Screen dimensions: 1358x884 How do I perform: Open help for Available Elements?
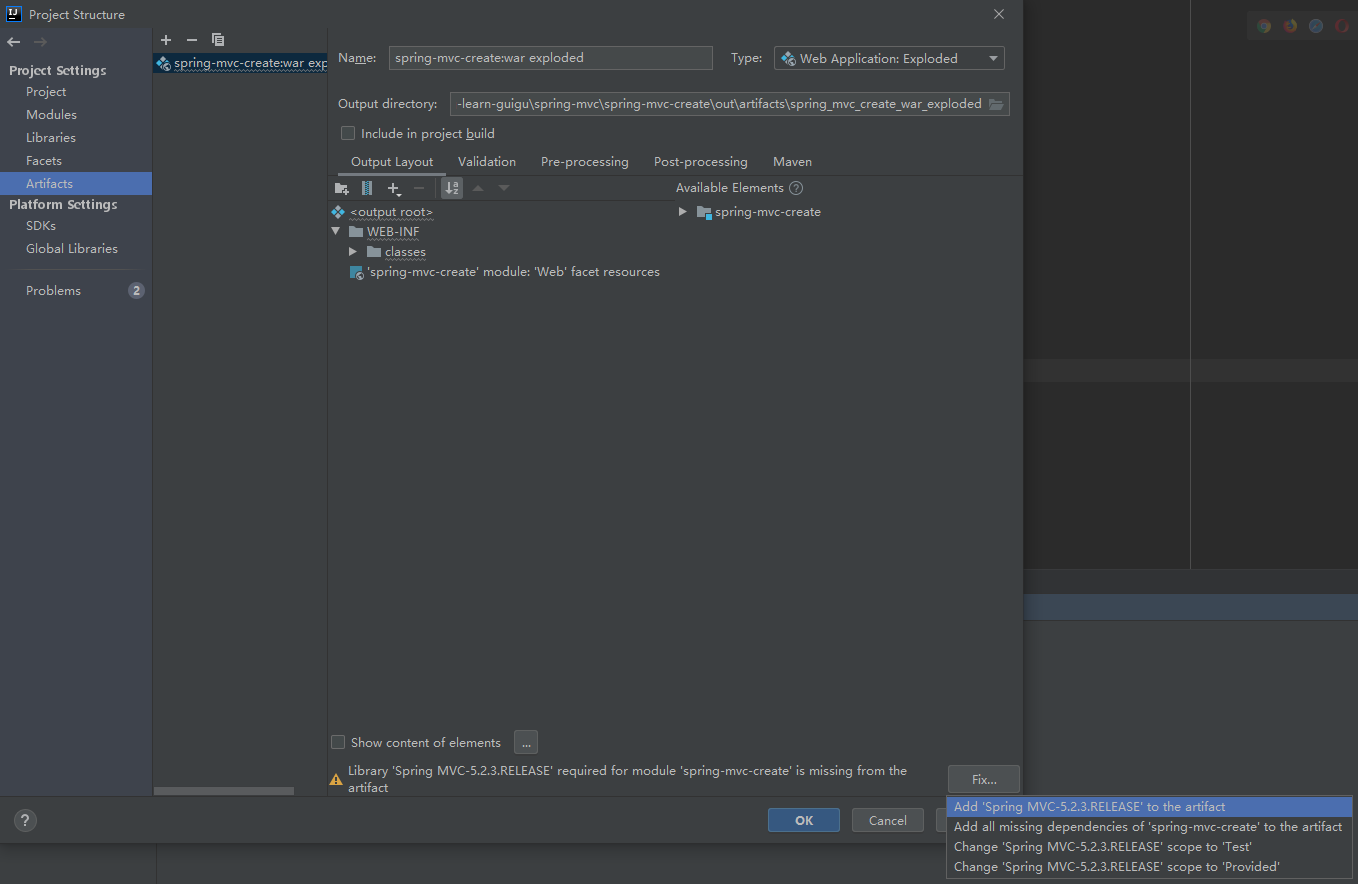point(796,188)
